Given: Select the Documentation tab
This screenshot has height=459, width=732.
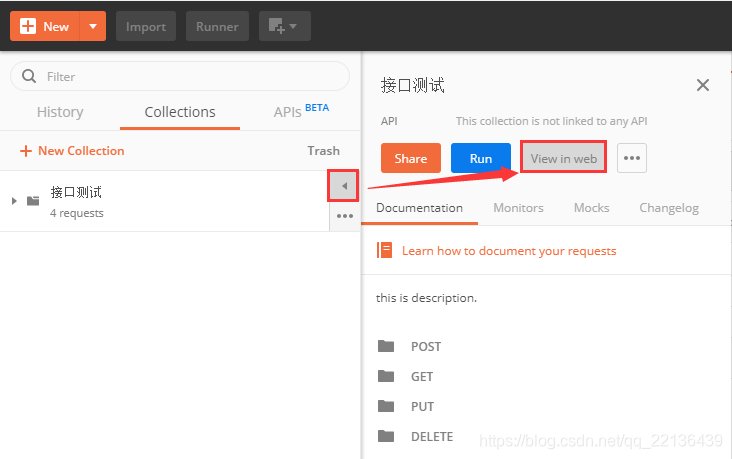Looking at the screenshot, I should pos(419,208).
